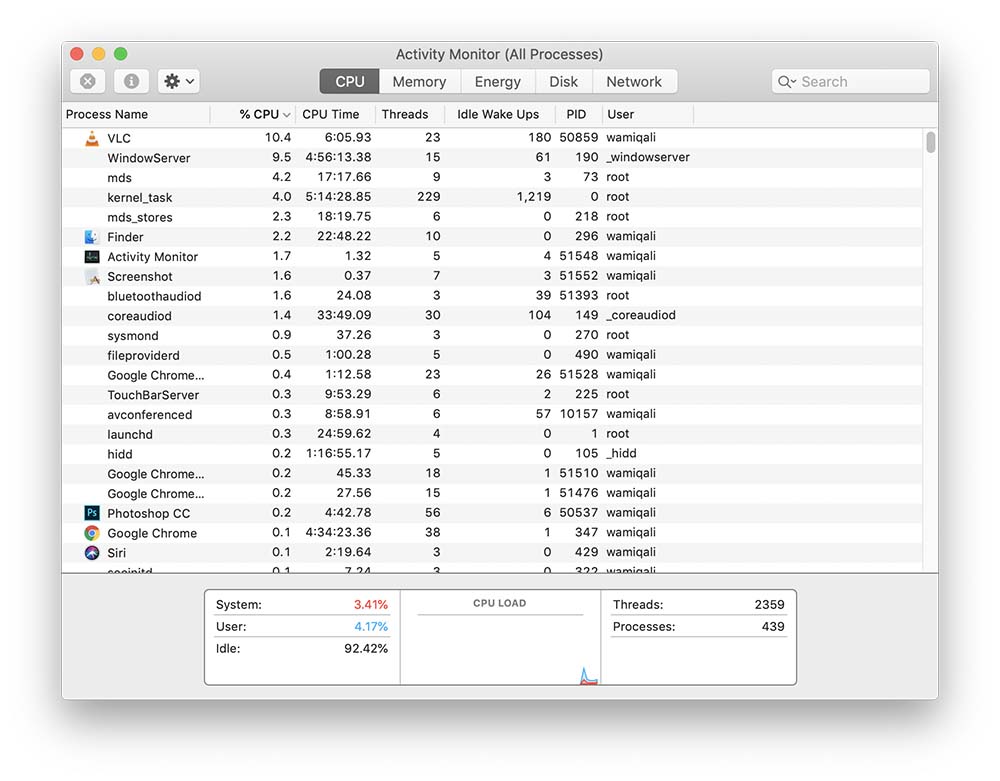Image resolution: width=1000 pixels, height=781 pixels.
Task: Click the VLC cone icon
Action: point(92,138)
